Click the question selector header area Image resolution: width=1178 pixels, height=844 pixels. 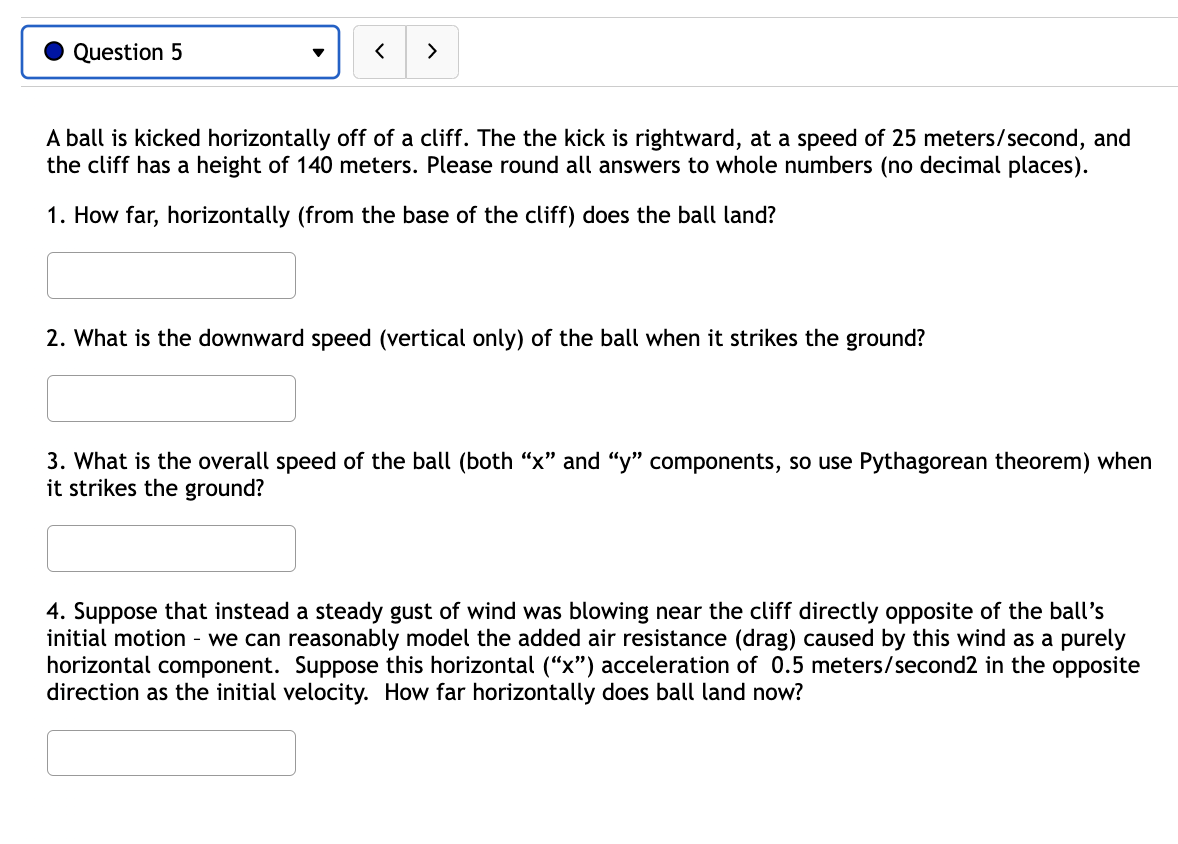tap(180, 51)
